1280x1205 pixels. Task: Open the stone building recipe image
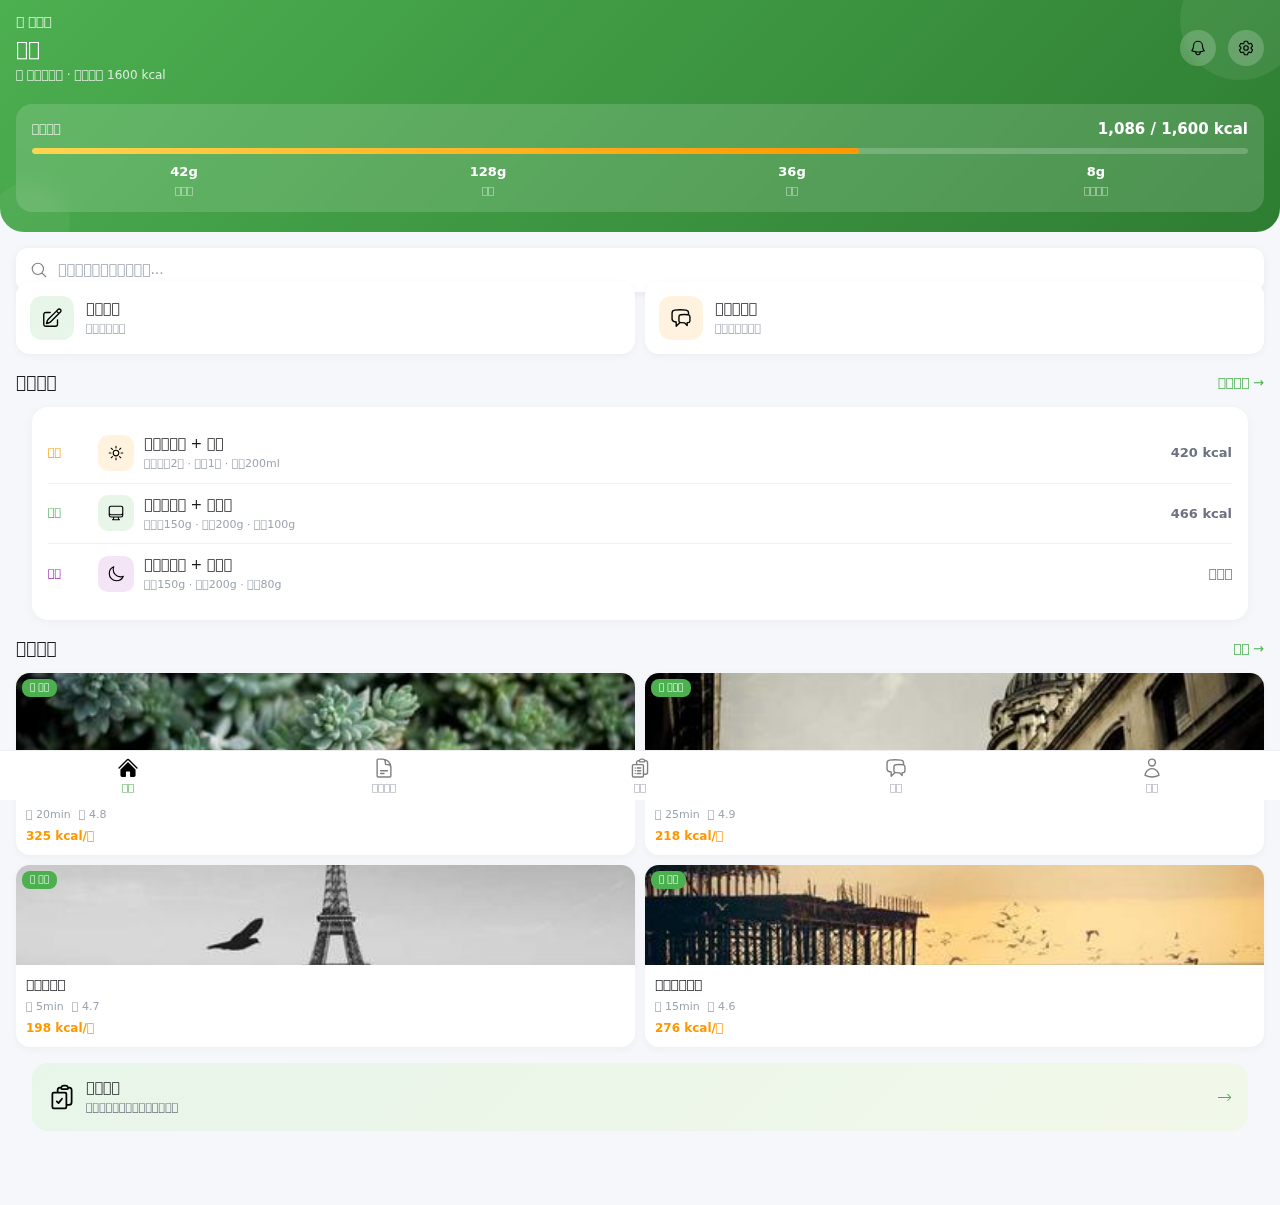954,712
